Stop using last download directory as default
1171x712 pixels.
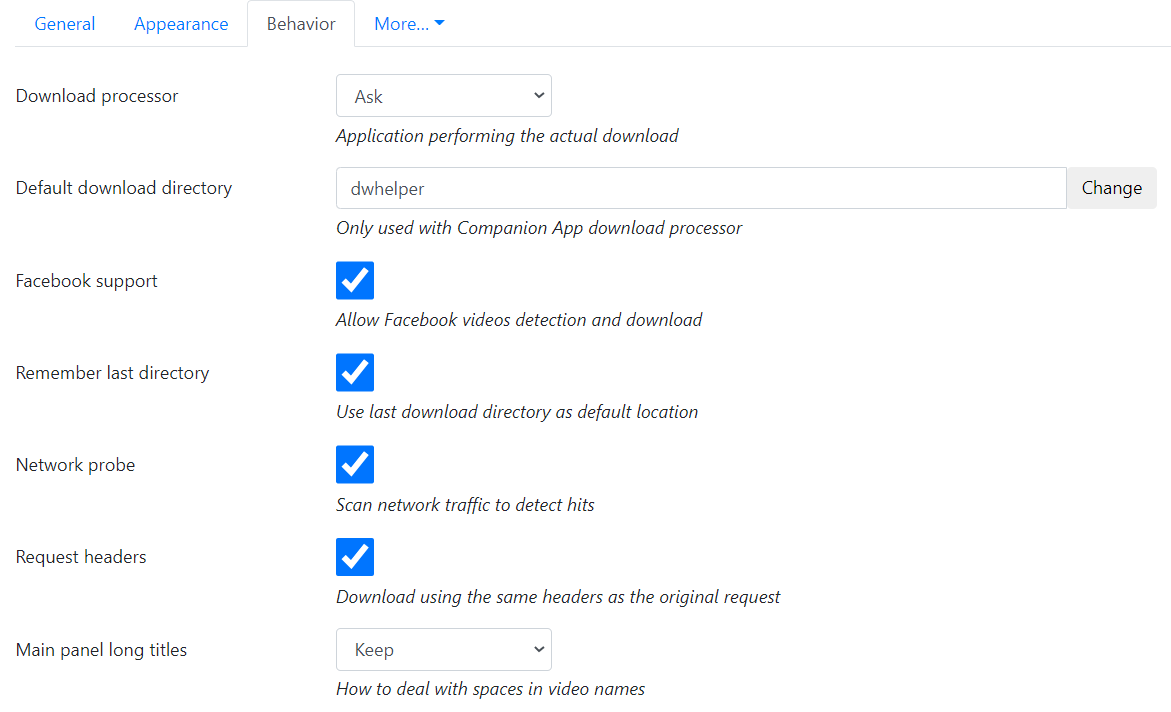tap(354, 372)
